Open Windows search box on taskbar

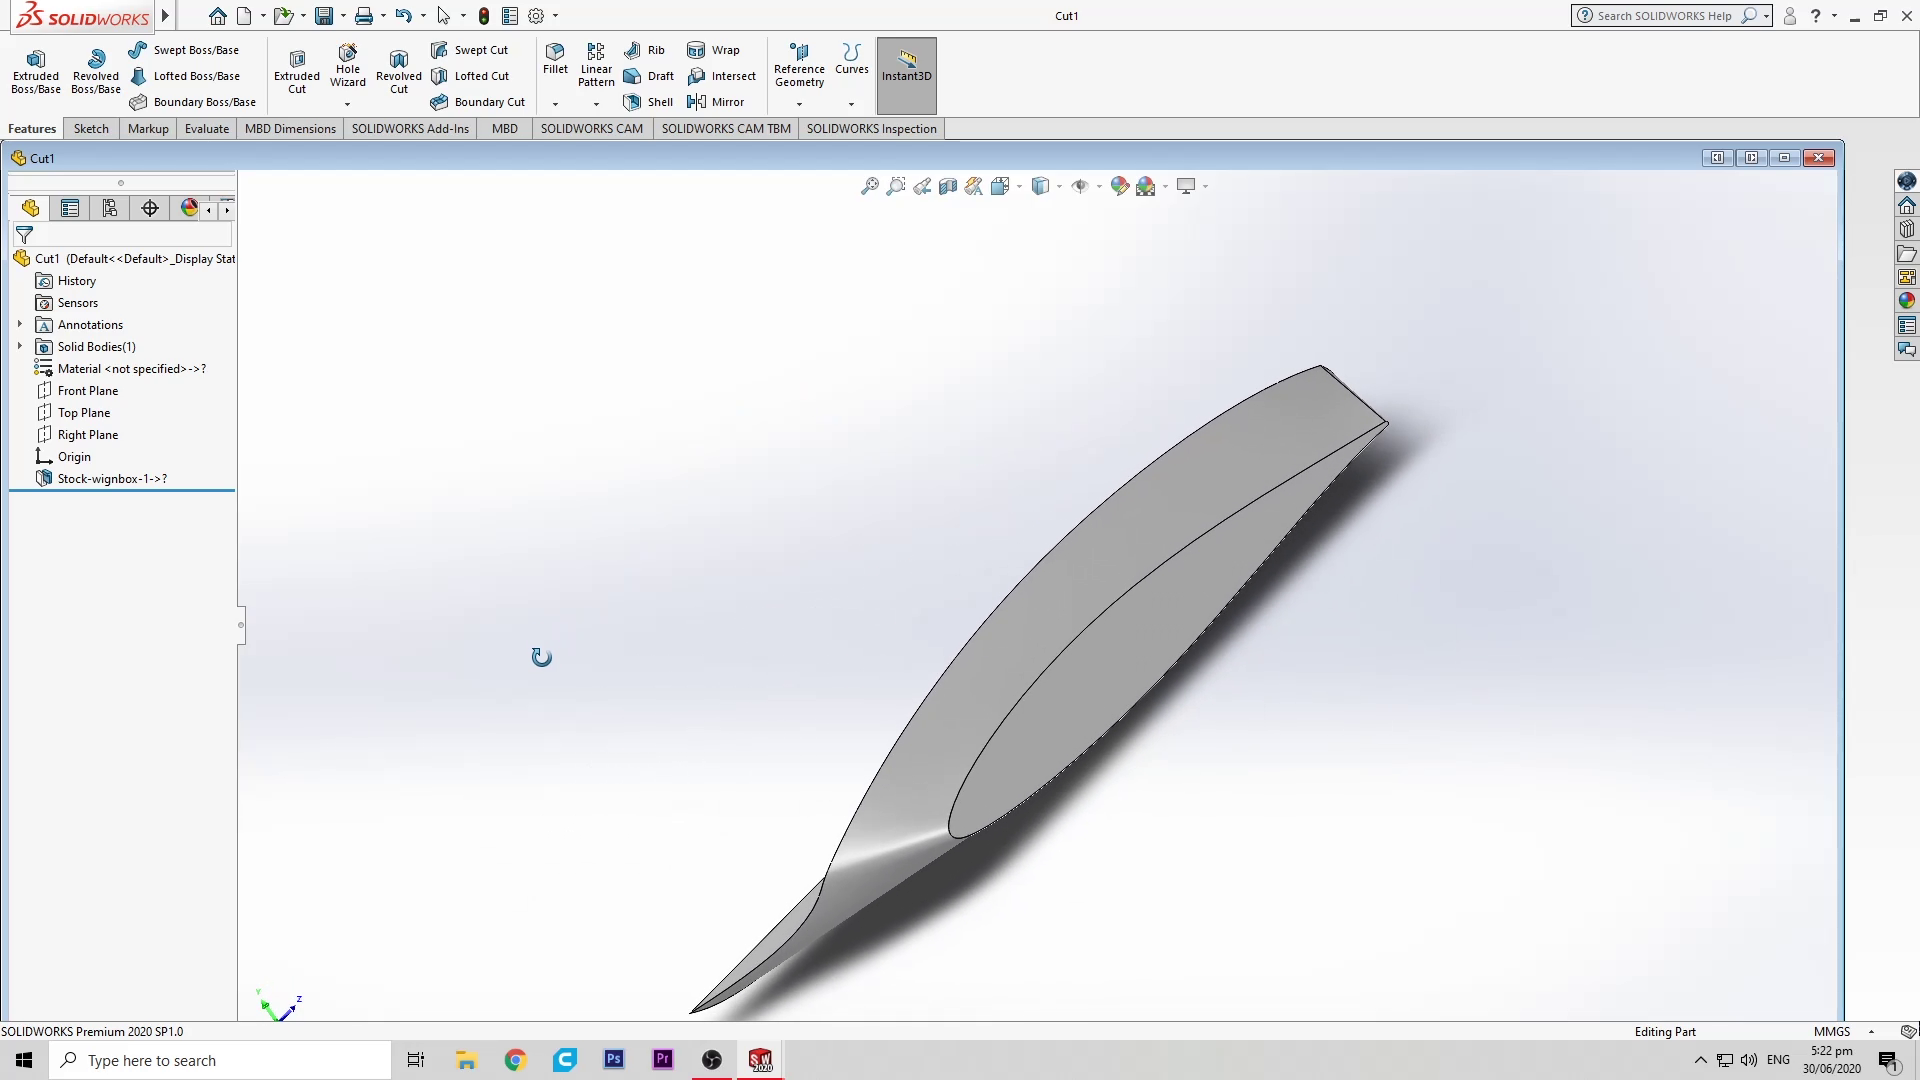coord(220,1060)
